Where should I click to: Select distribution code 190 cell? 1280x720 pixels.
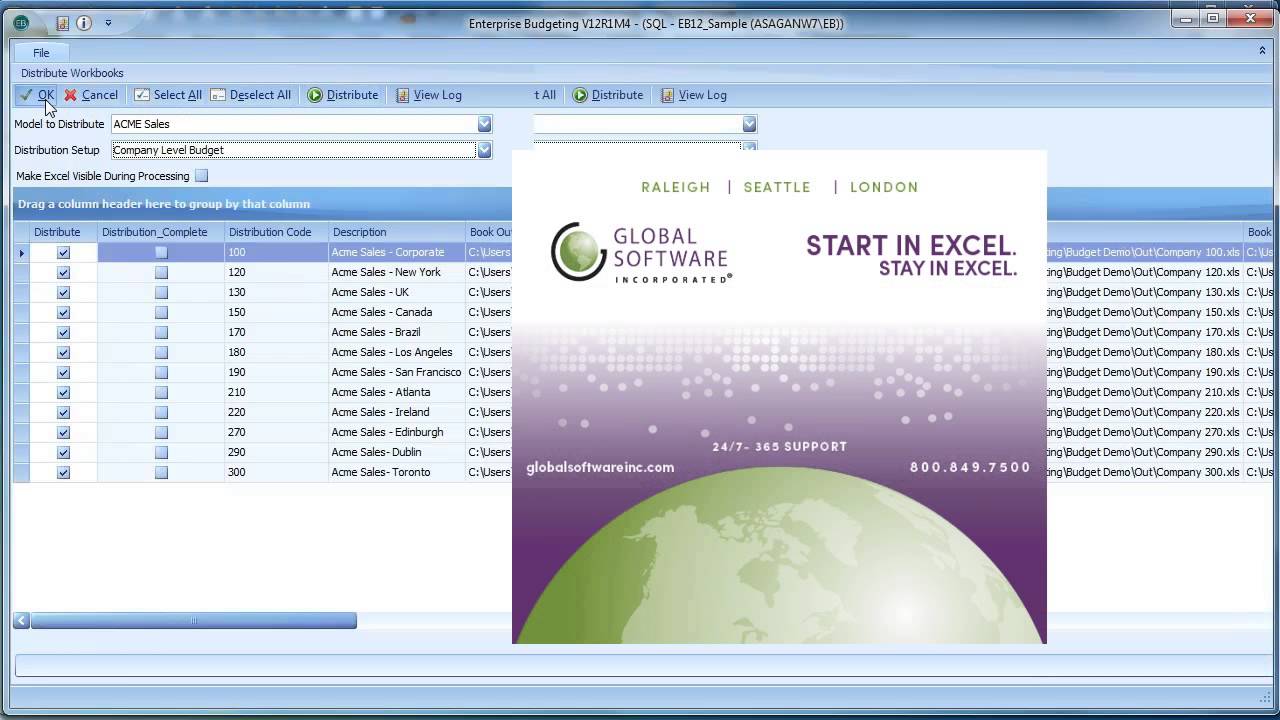click(x=276, y=372)
